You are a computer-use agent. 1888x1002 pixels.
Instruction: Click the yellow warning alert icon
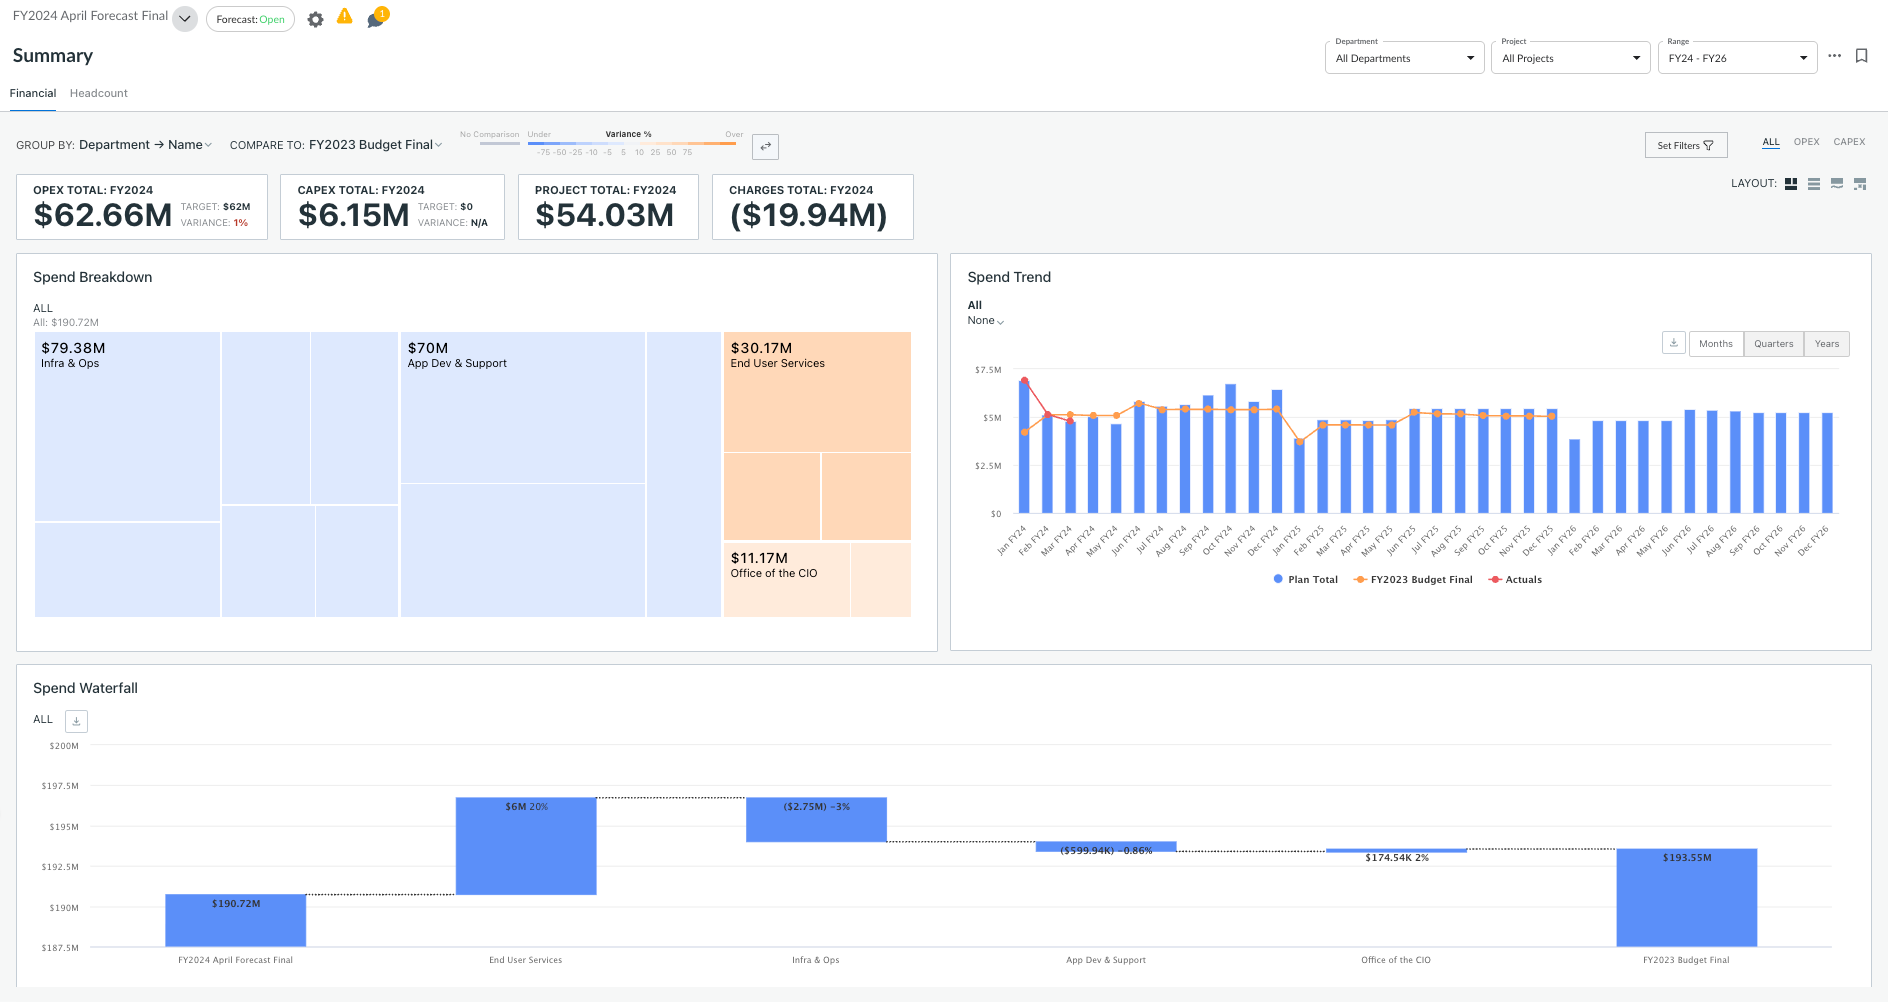(x=345, y=17)
